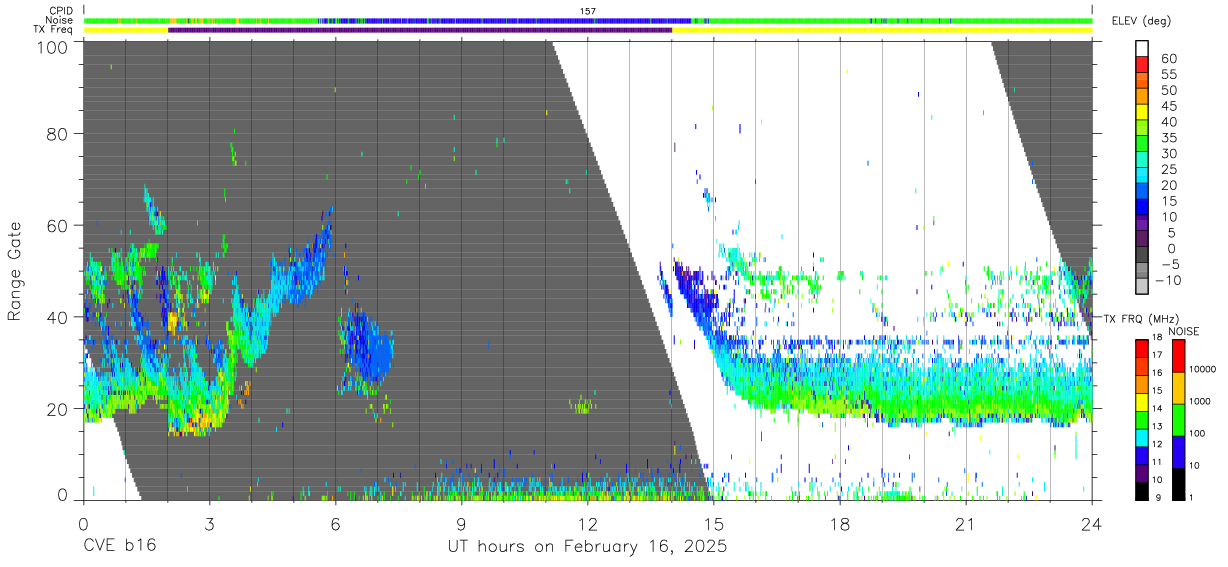Click the 16 label on TX FRQ scale

[1158, 373]
